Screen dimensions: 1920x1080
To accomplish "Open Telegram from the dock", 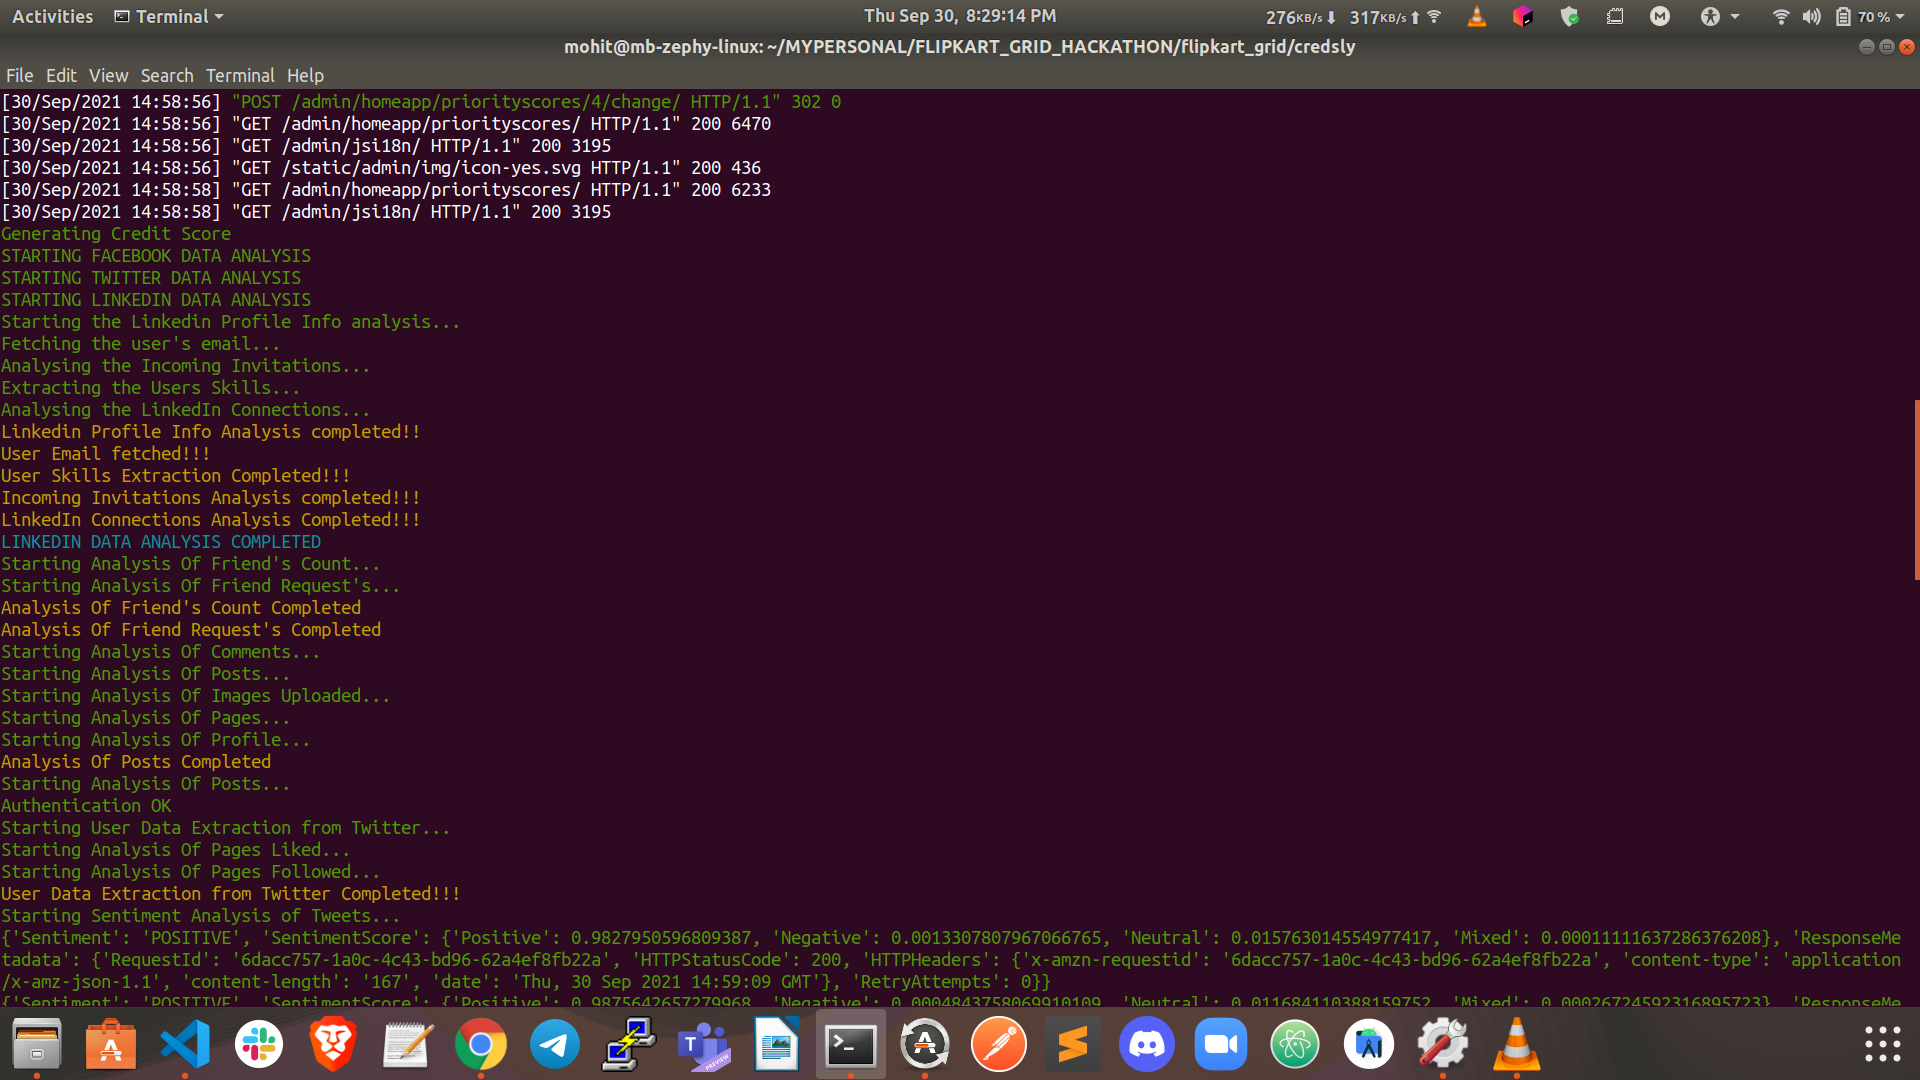I will tap(555, 1044).
